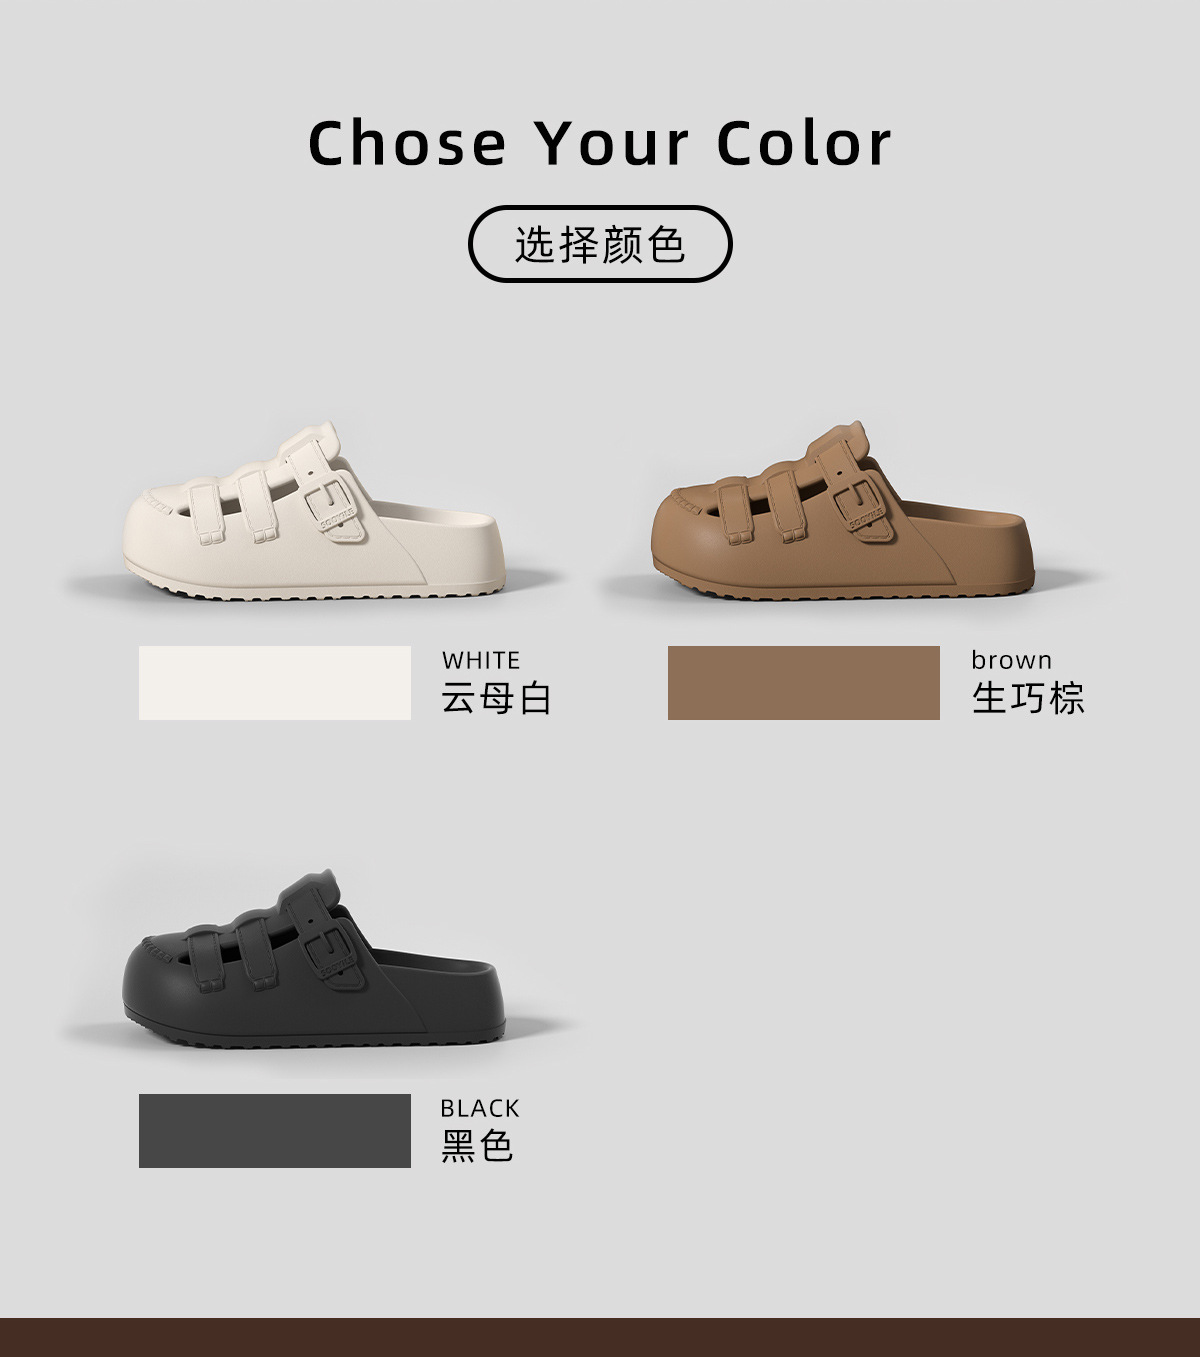Click the "Chose Your Color" heading

600,142
